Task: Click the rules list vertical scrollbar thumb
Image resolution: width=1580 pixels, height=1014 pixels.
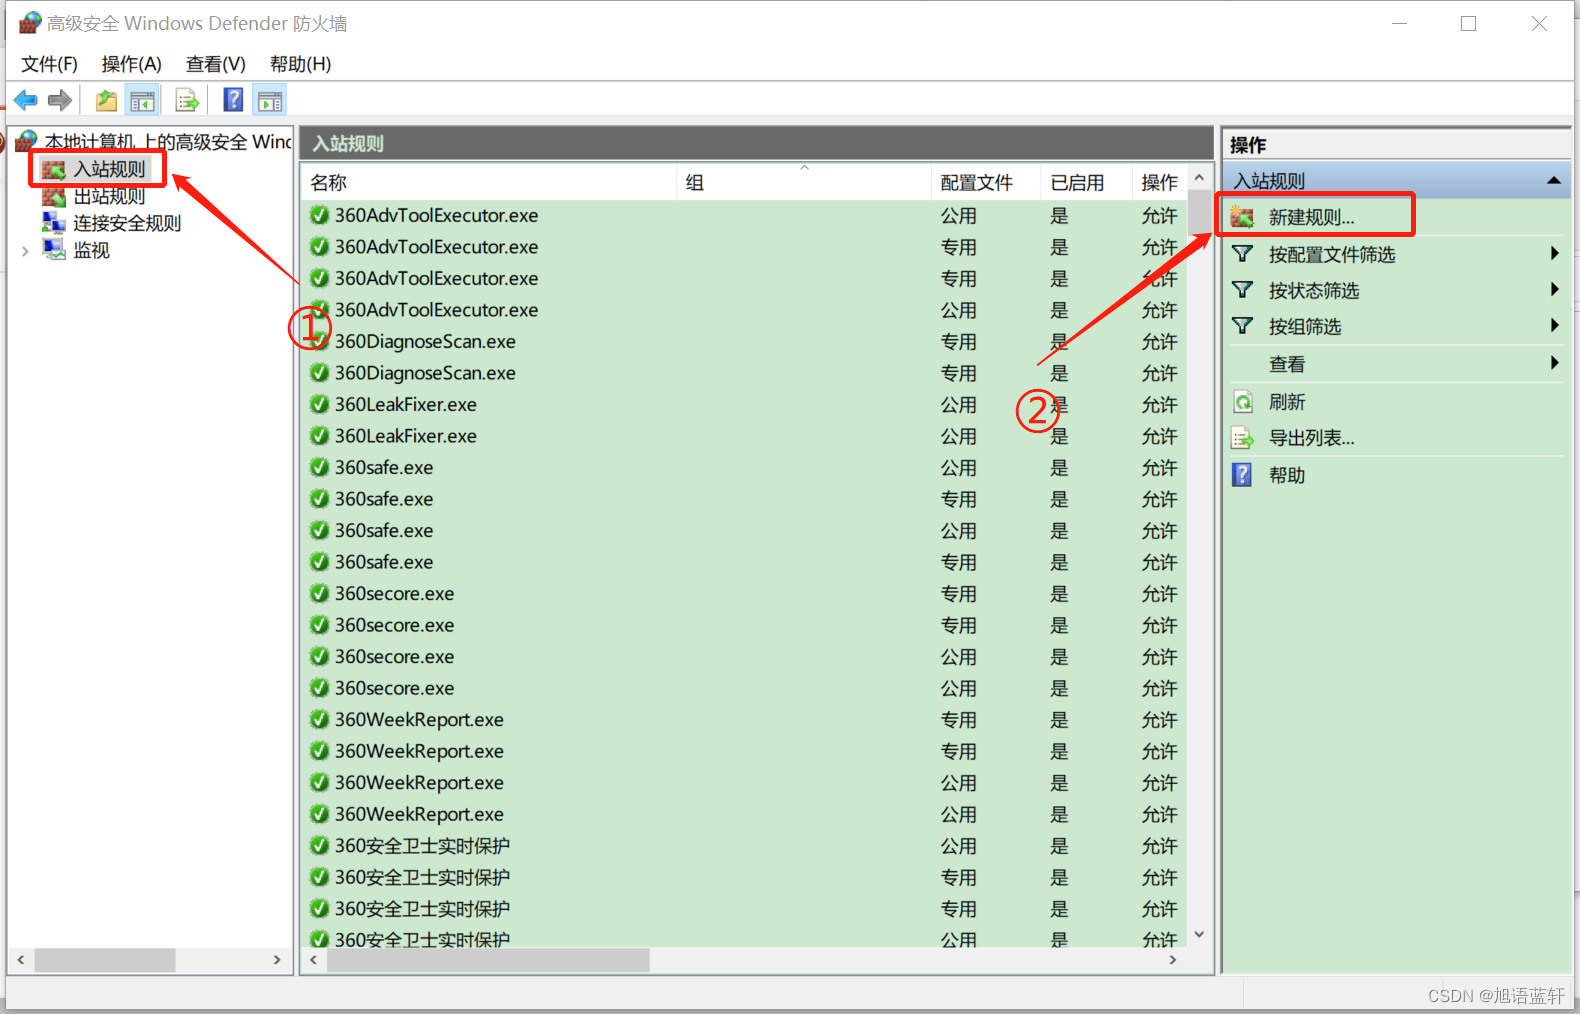Action: click(x=1200, y=211)
